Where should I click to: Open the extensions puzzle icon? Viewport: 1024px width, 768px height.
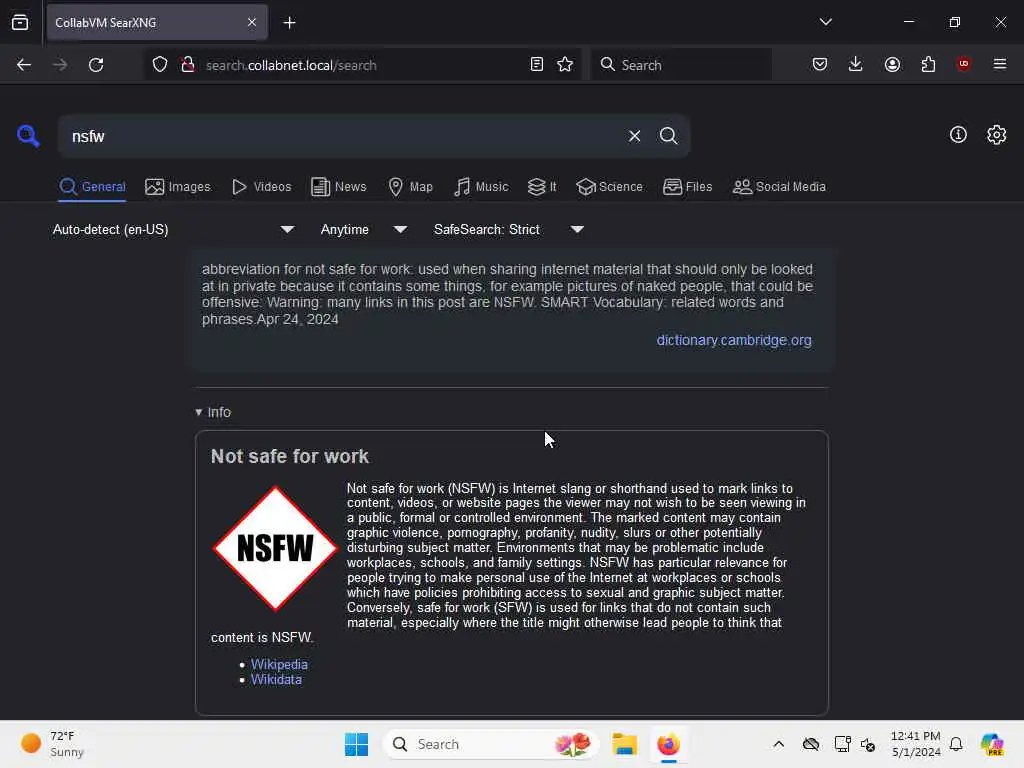pos(928,64)
